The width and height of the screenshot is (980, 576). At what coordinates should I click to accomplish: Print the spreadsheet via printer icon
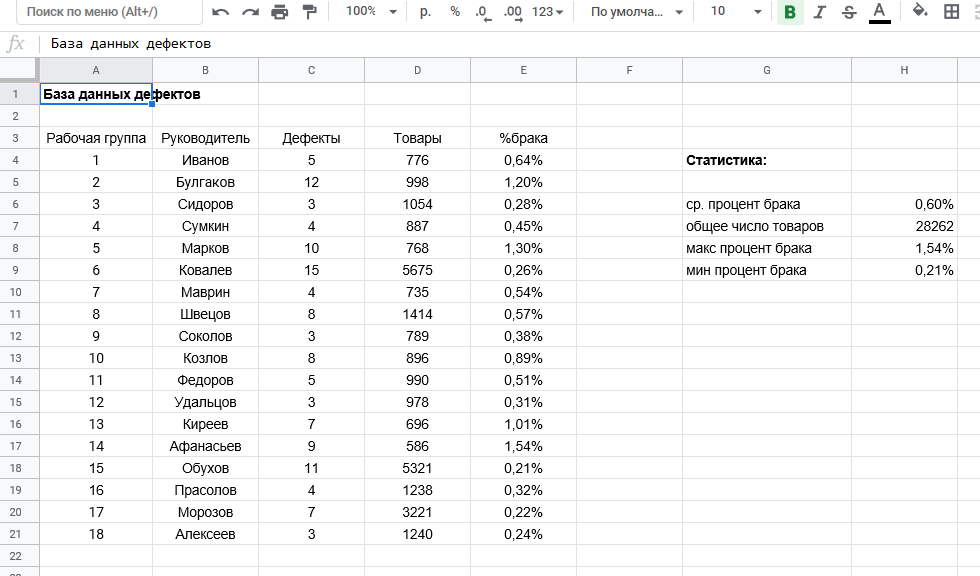point(279,12)
